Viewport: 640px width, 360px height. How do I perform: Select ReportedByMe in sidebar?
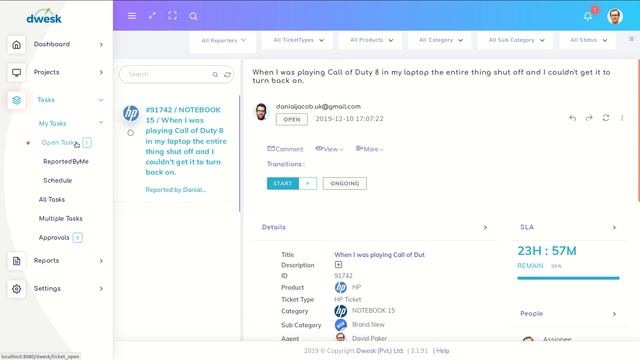click(66, 162)
